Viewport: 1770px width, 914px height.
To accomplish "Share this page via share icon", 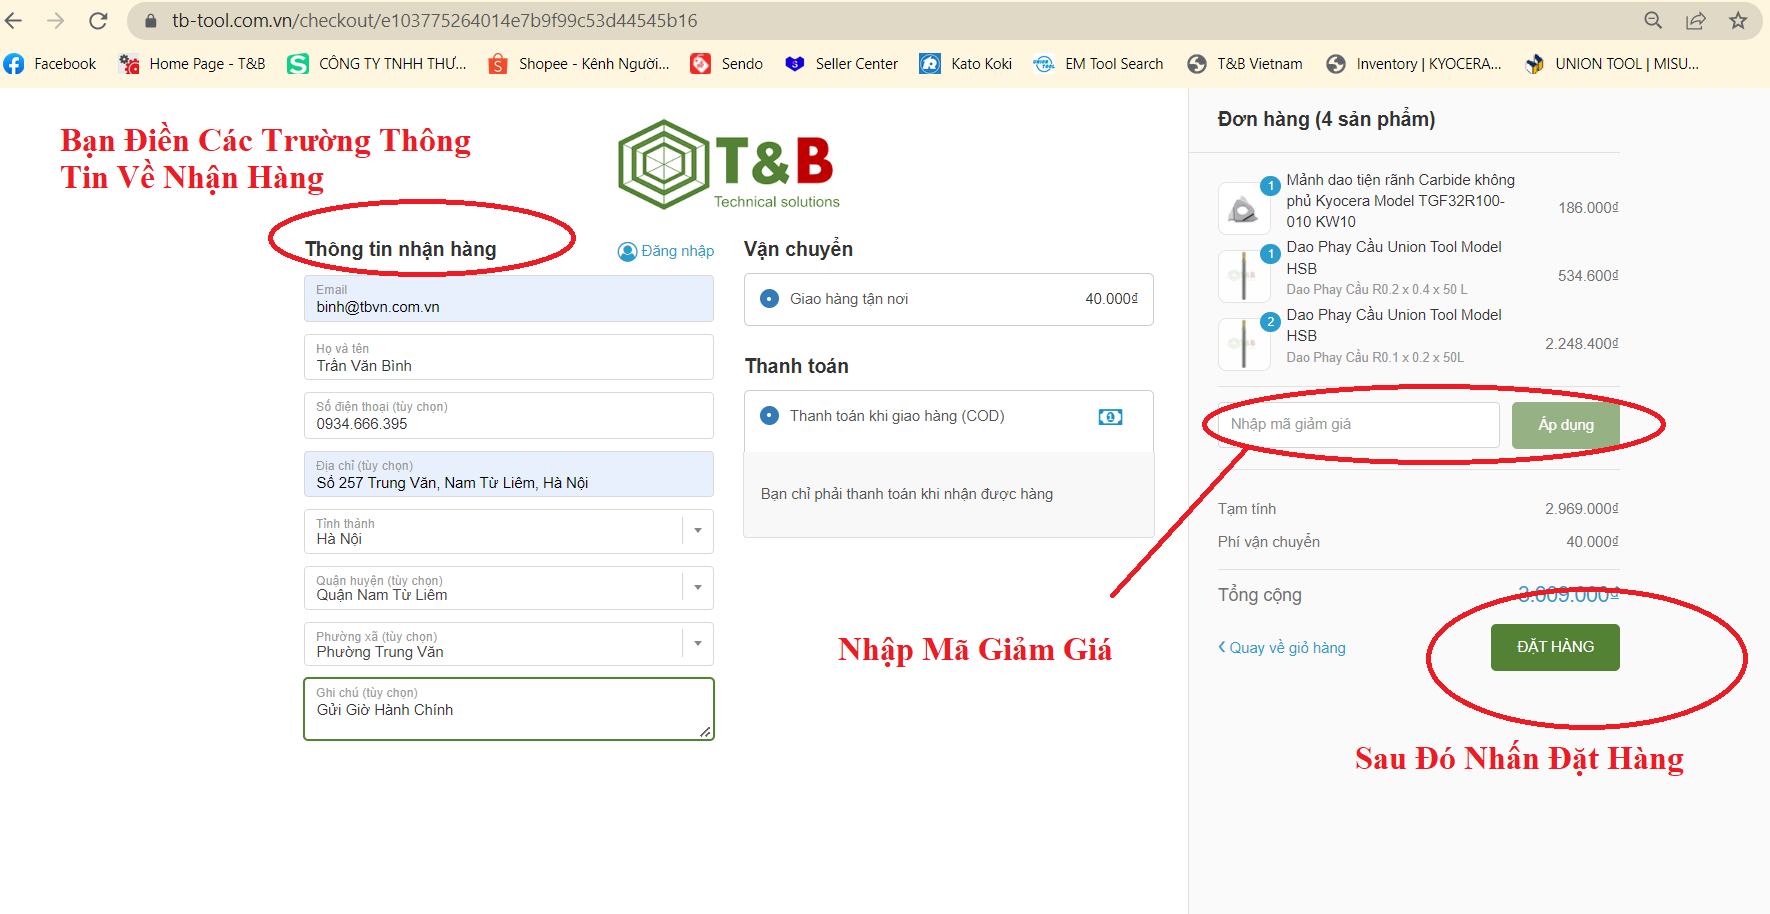I will pos(1696,20).
